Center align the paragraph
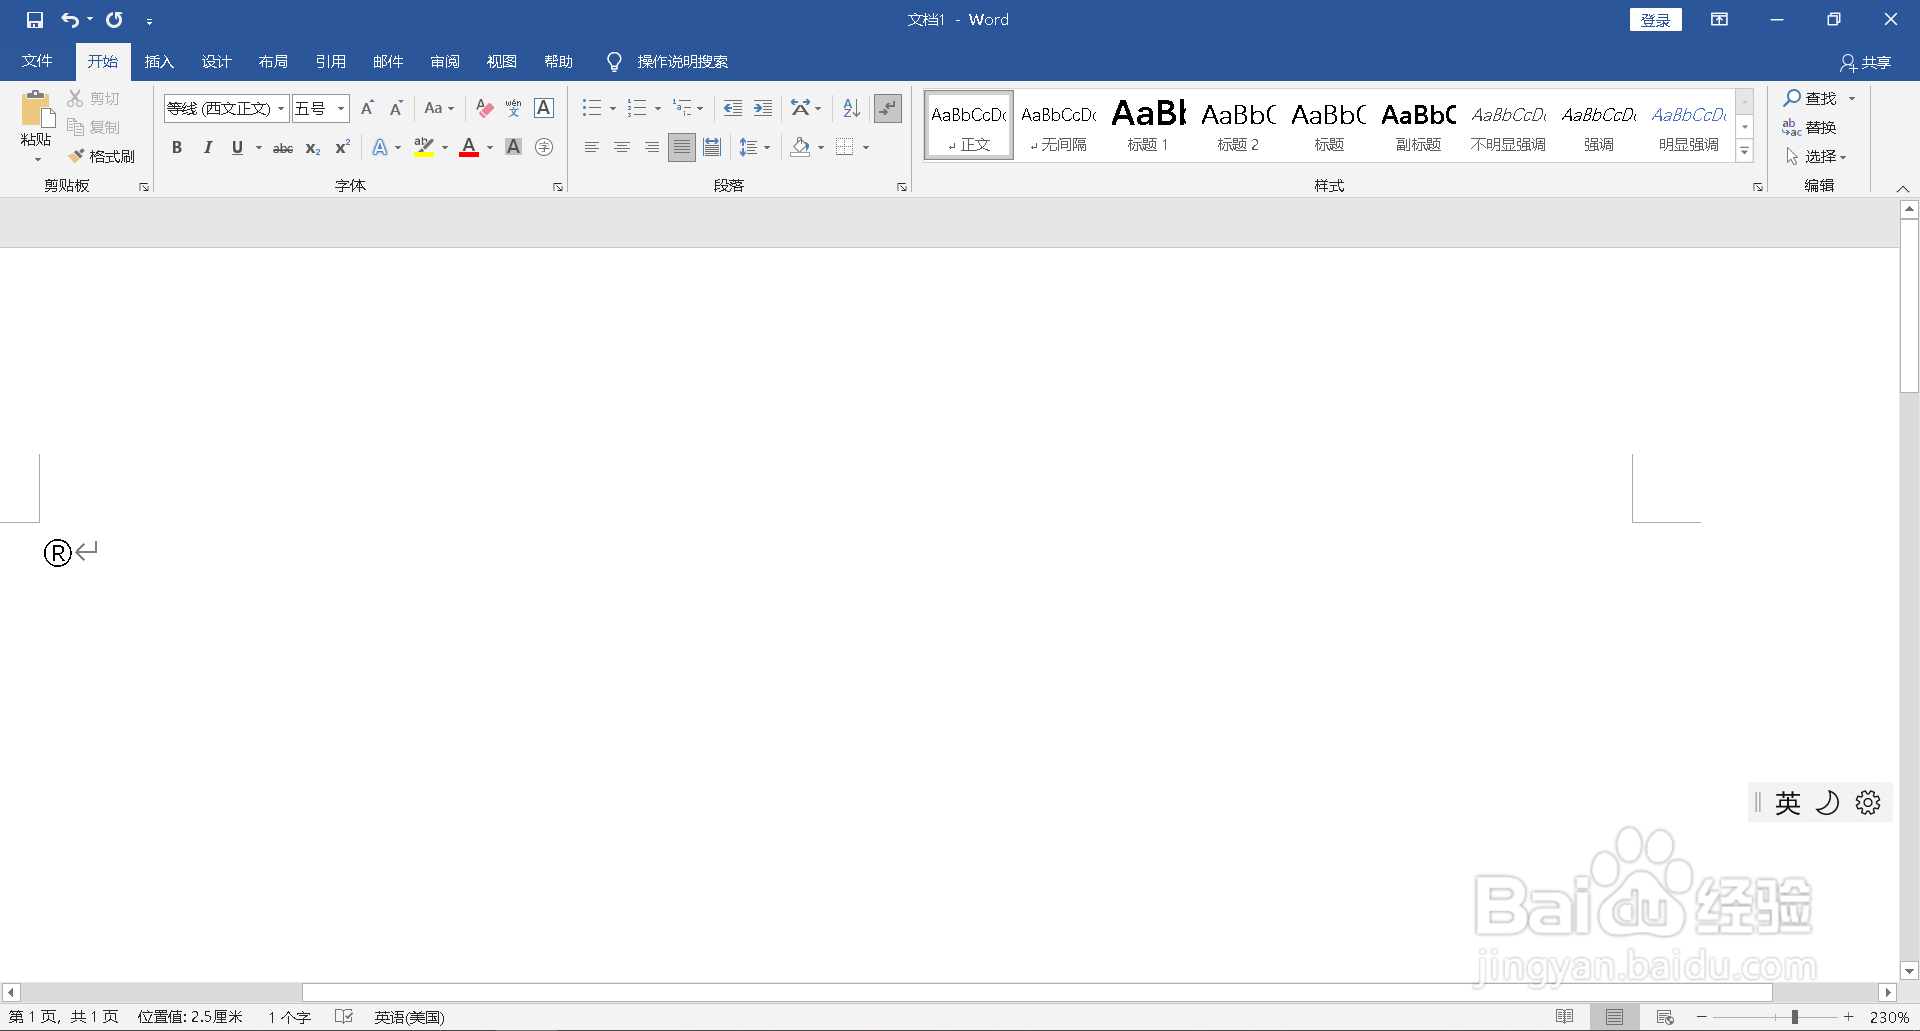 (x=622, y=147)
